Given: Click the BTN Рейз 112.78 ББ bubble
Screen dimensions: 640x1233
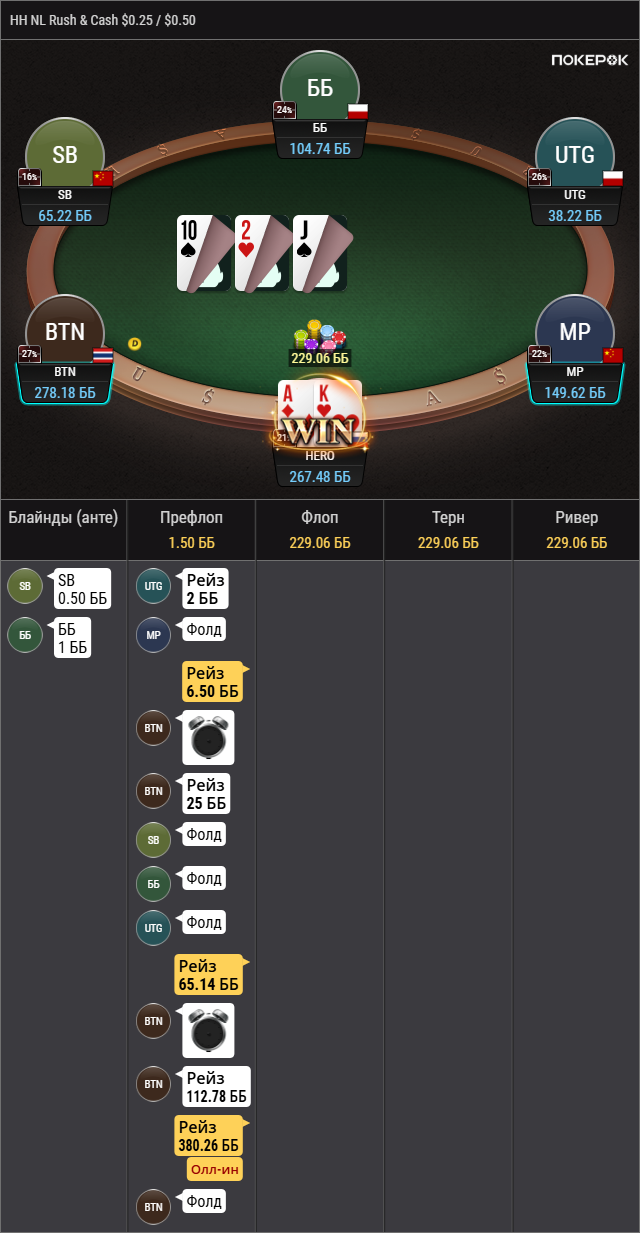Looking at the screenshot, I should [x=216, y=1086].
